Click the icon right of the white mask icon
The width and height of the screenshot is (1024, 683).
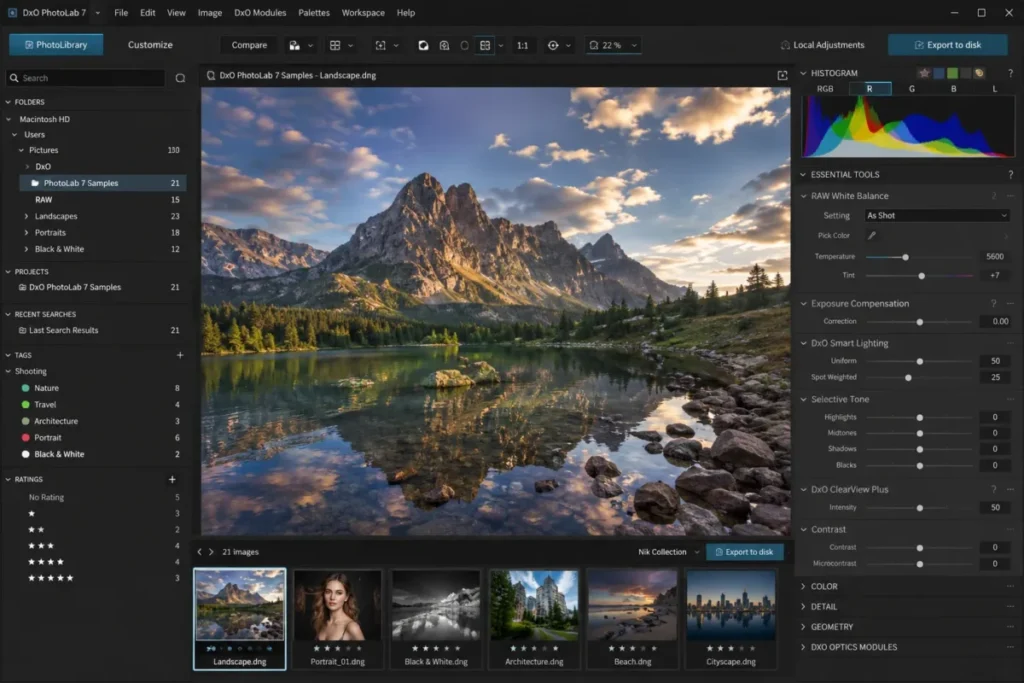(444, 45)
